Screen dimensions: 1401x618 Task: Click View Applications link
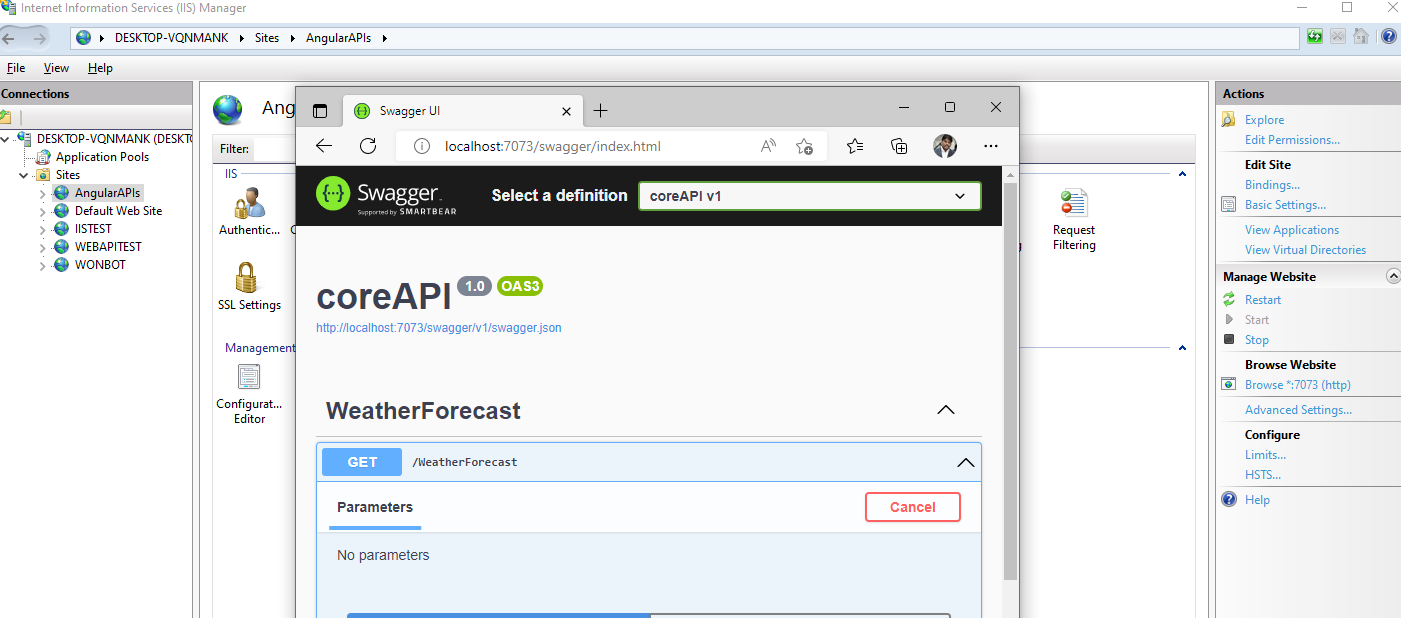(1292, 230)
